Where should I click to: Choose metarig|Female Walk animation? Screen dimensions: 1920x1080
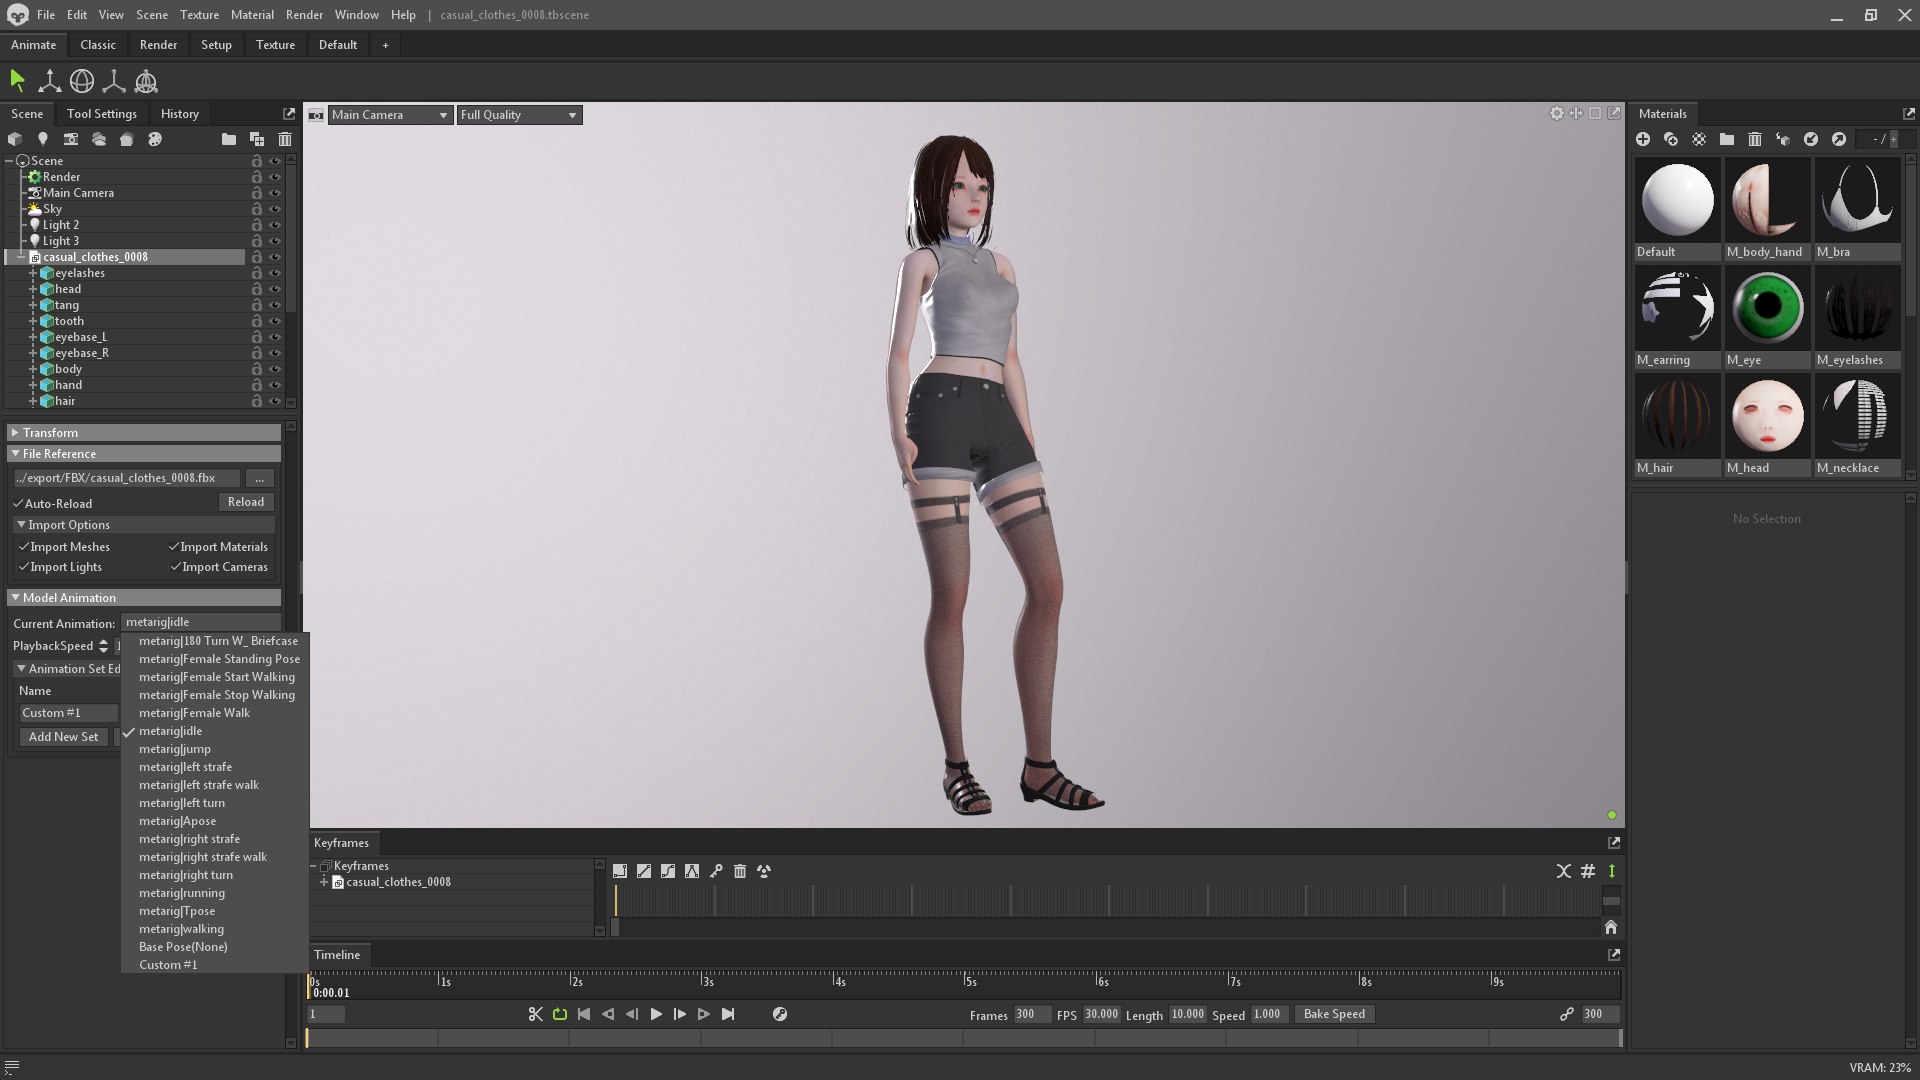click(194, 713)
